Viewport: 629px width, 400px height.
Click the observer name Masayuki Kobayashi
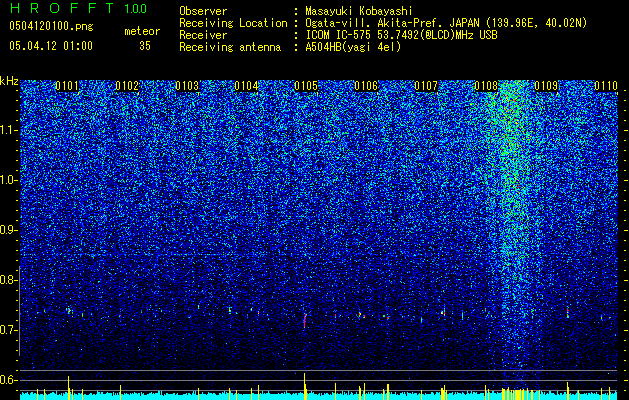359,11
